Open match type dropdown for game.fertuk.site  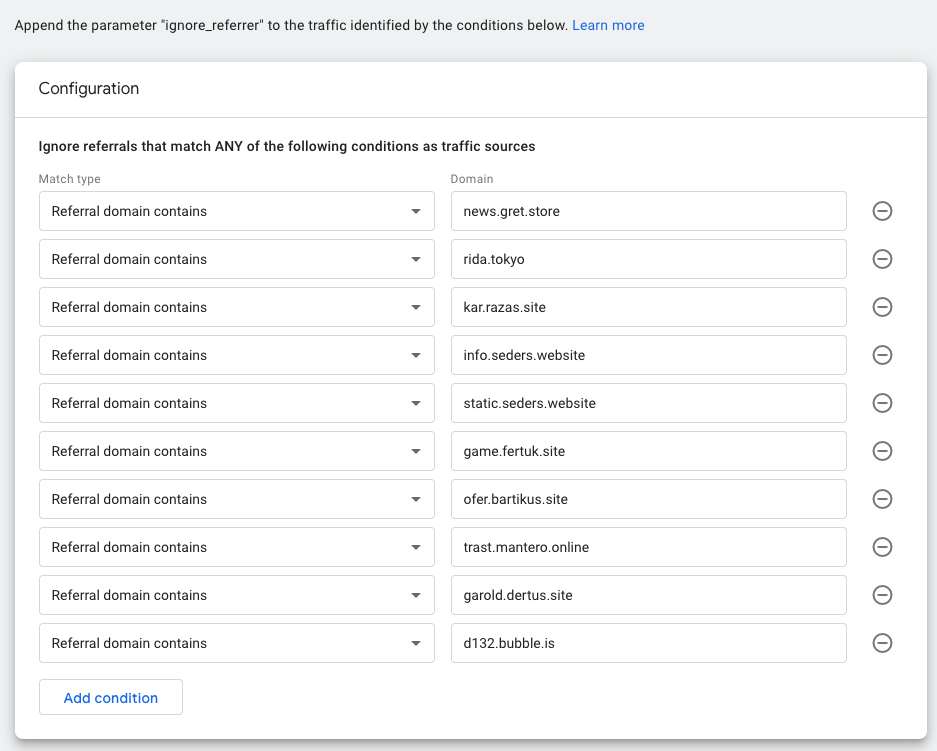(236, 451)
